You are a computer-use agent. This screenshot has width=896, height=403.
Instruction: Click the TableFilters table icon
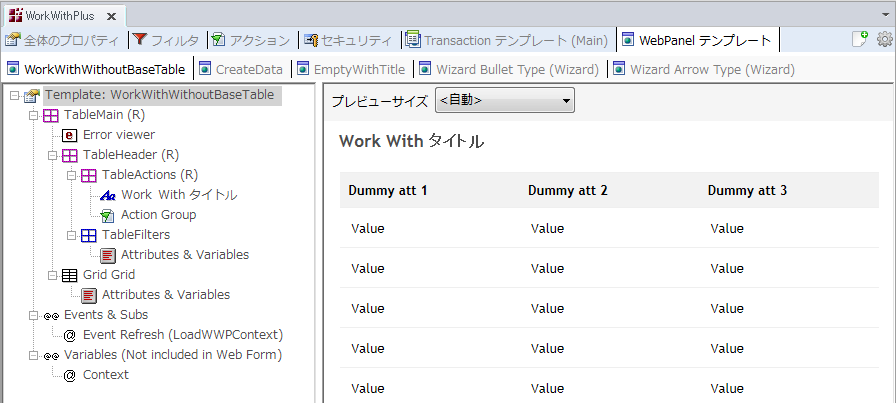point(89,235)
